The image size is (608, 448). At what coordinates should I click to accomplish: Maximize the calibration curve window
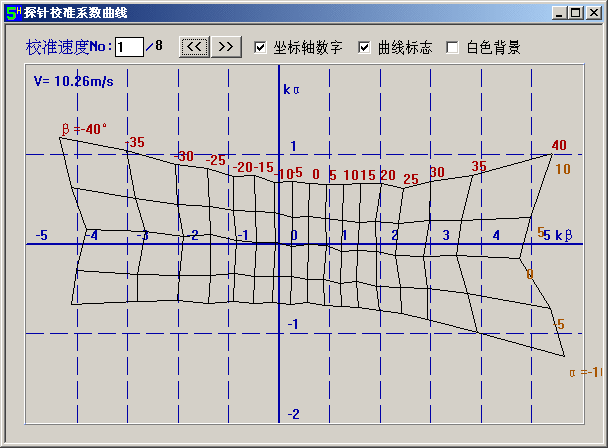coord(574,13)
